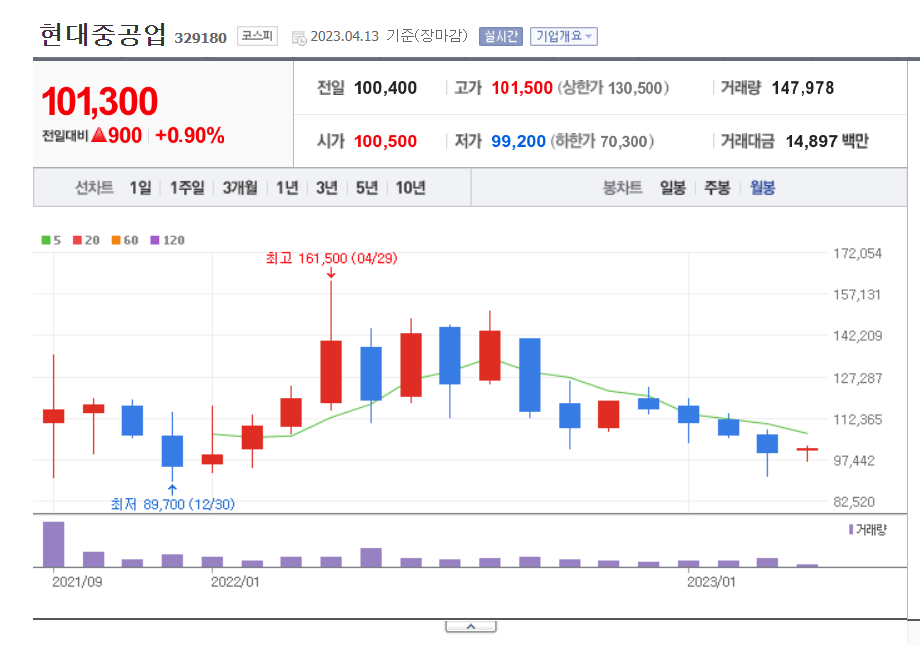Click the stock code 329180

[x=200, y=38]
